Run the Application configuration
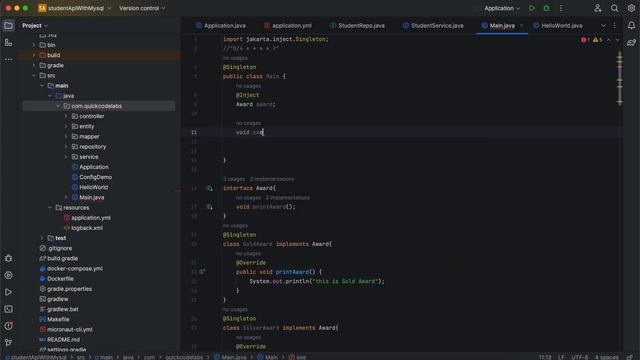Screen dimensions: 640x360 click(532, 8)
